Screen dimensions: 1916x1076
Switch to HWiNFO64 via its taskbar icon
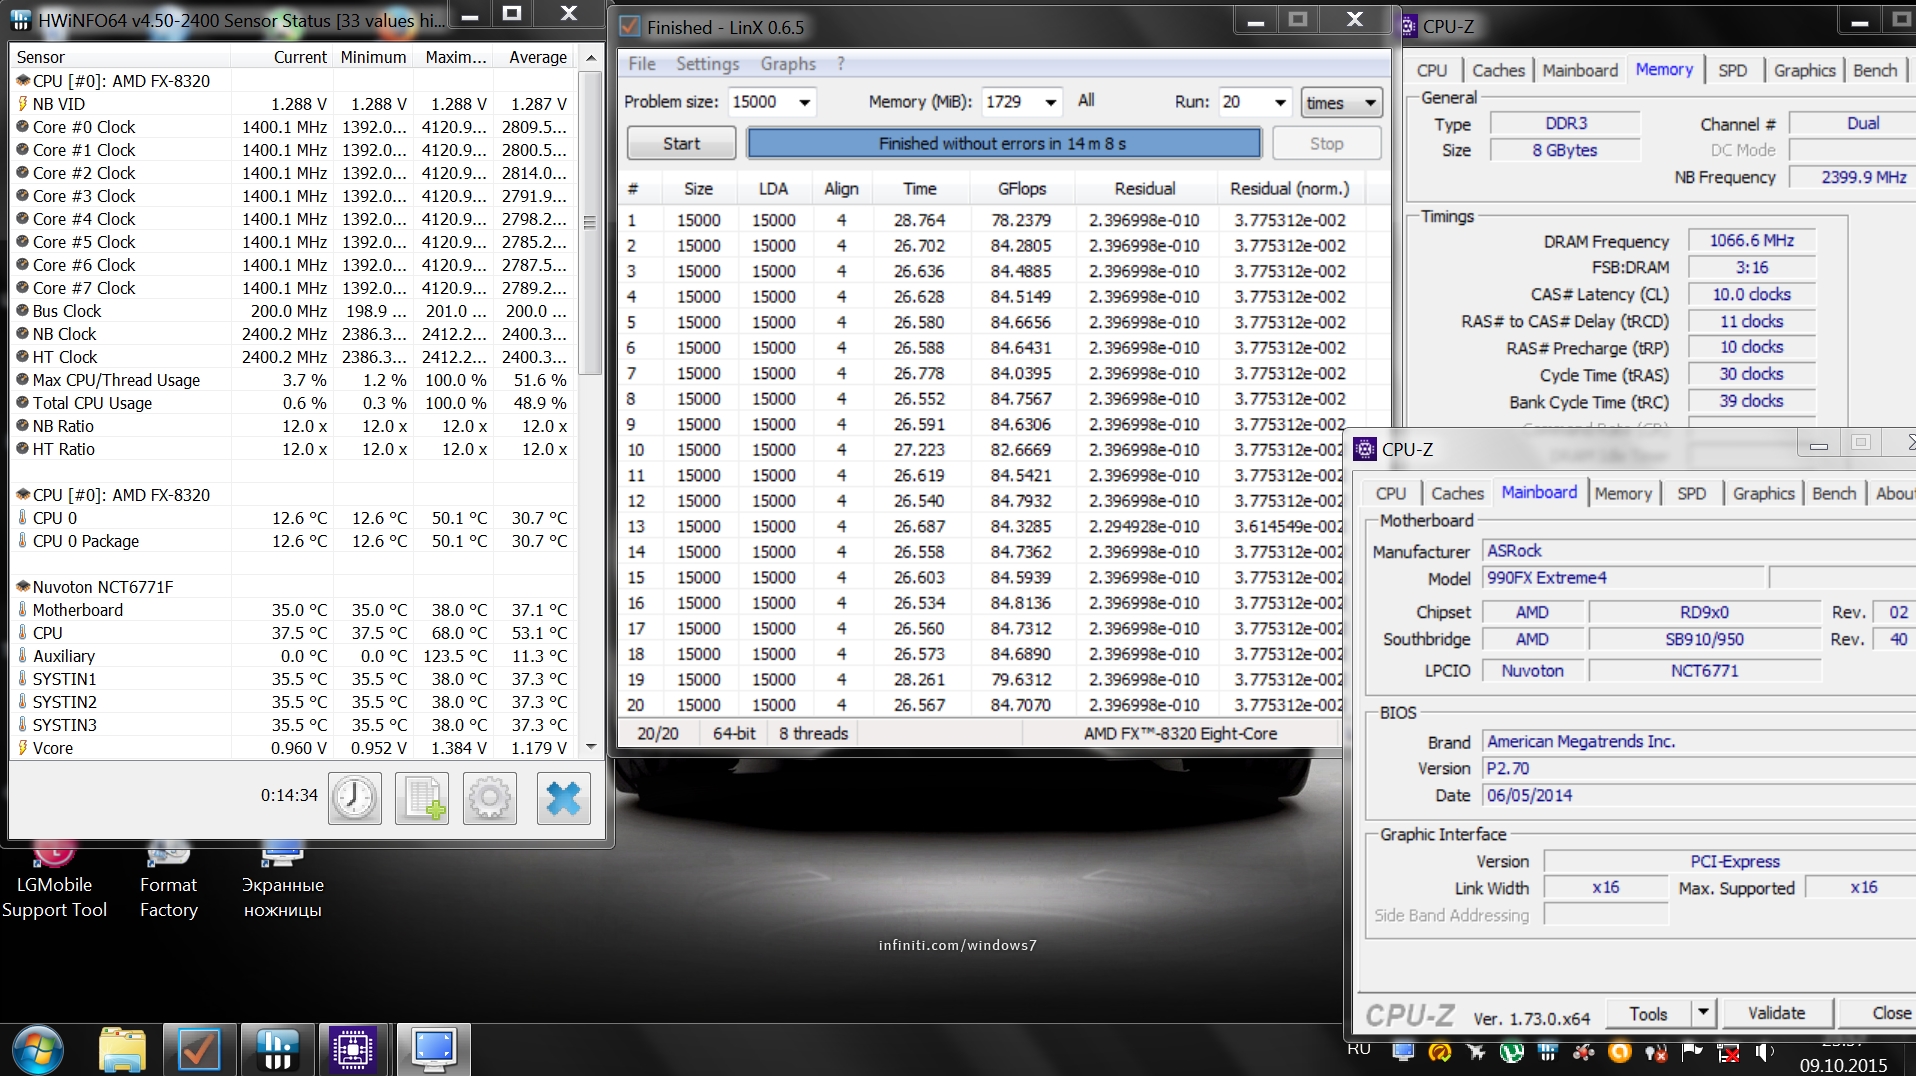click(x=277, y=1050)
